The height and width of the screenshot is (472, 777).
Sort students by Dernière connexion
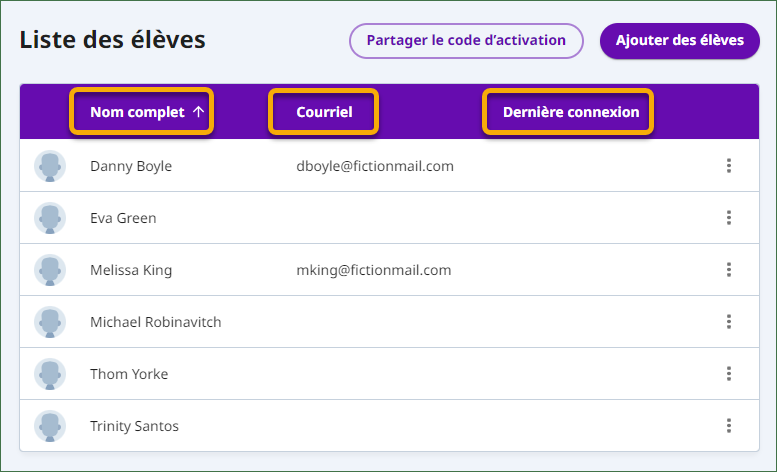point(571,112)
